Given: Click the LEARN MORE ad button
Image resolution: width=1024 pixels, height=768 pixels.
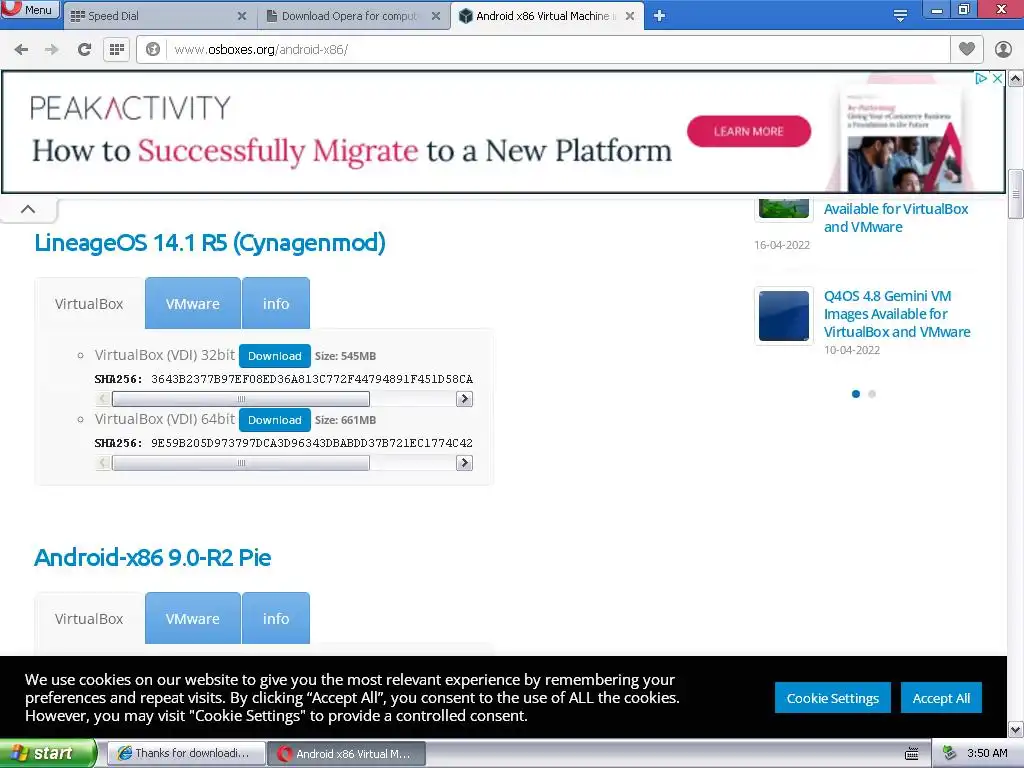Looking at the screenshot, I should tap(748, 131).
